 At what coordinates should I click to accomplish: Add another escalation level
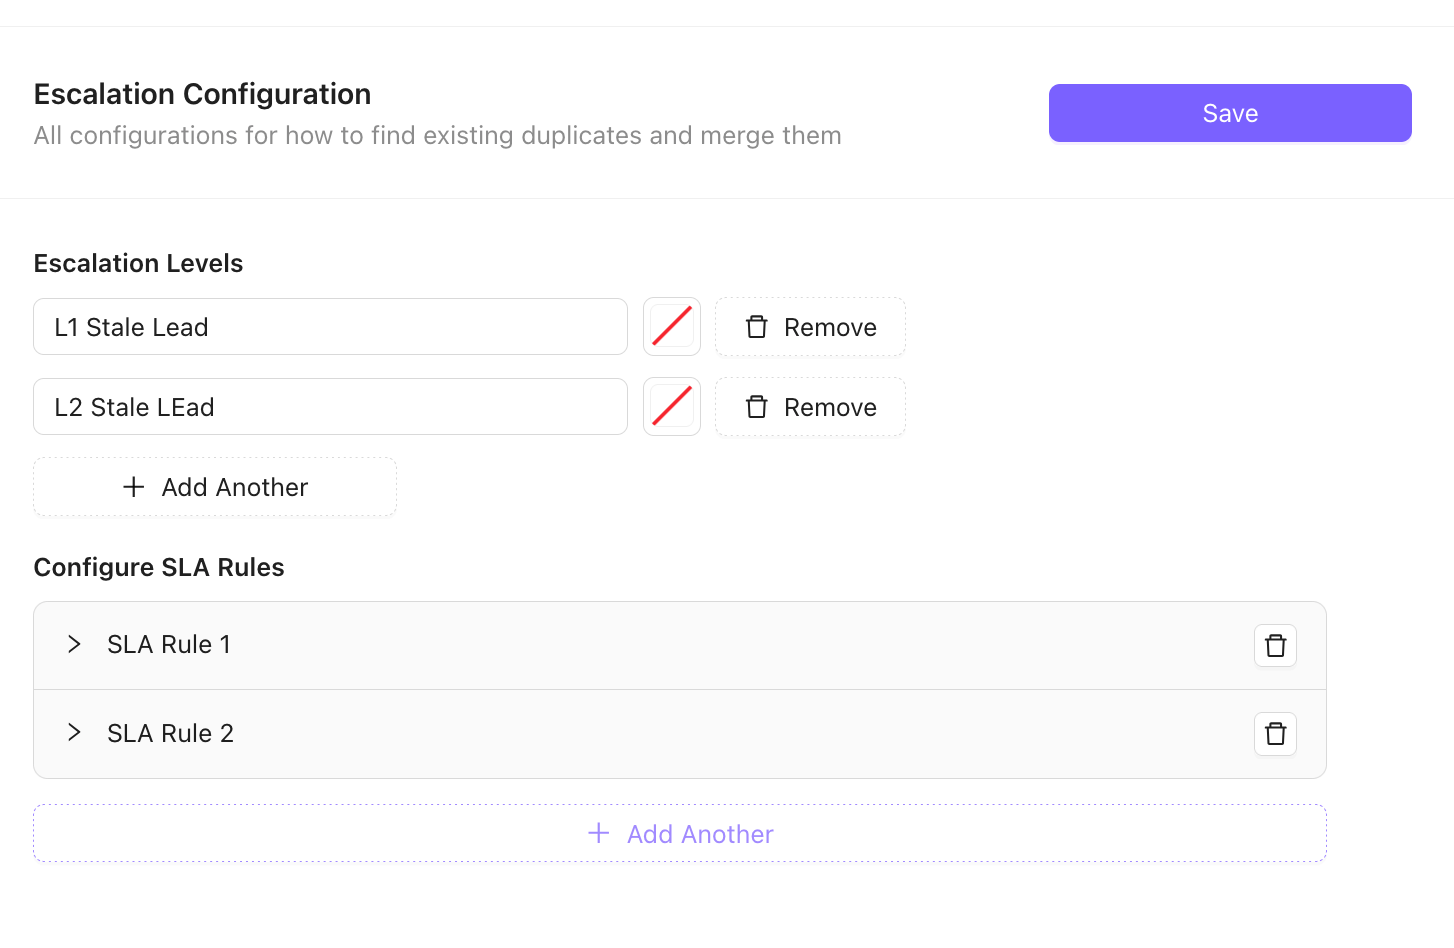(x=215, y=487)
